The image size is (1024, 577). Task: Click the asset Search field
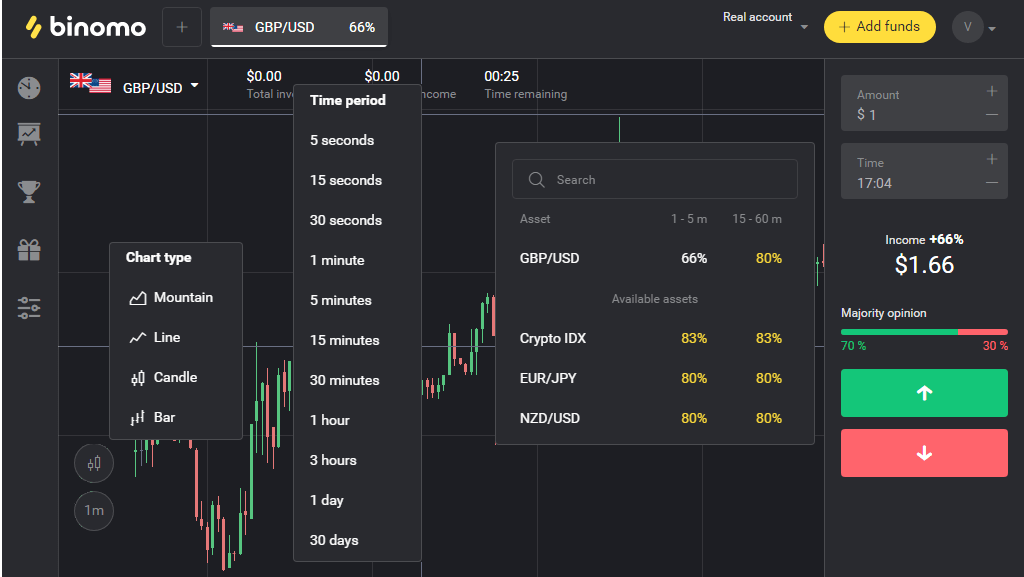click(x=654, y=179)
